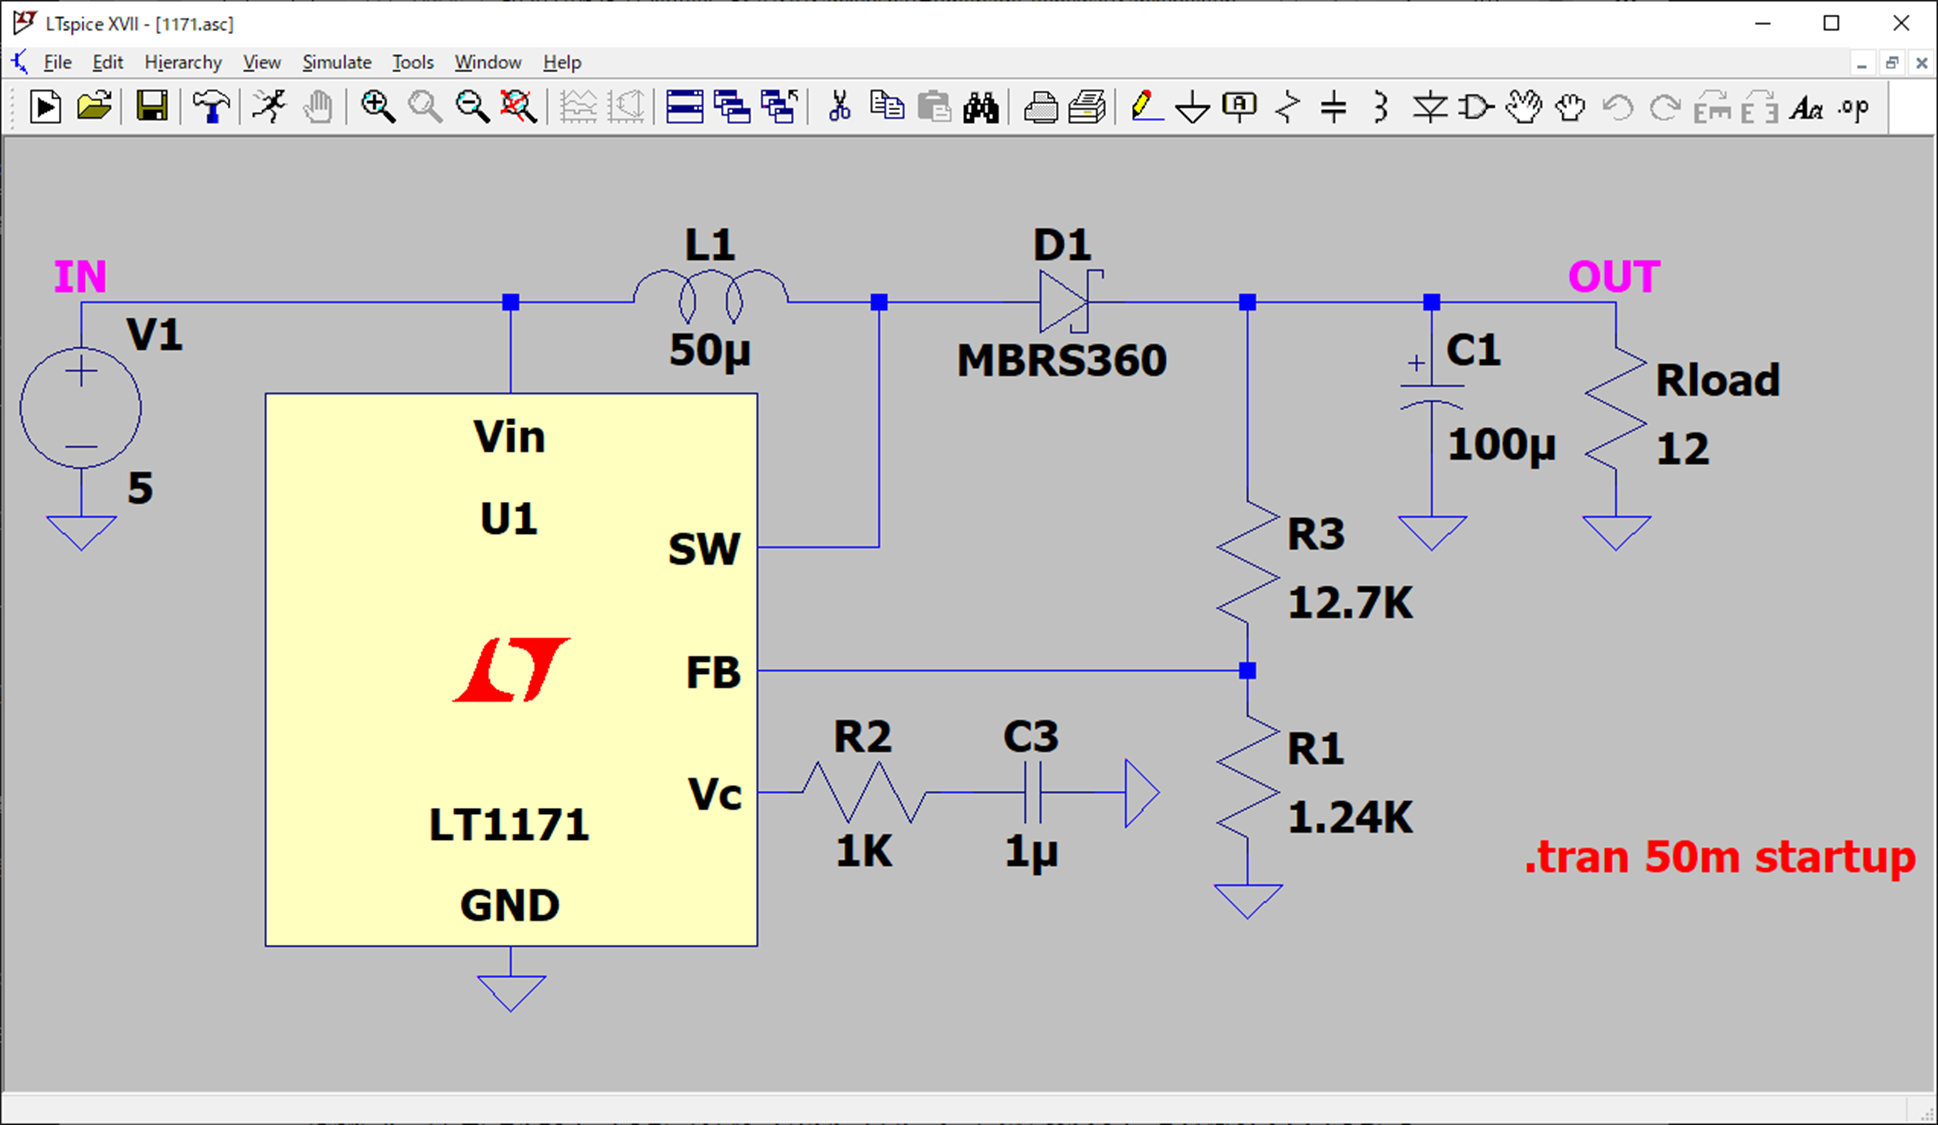Halt the simulation with the hand icon
The width and height of the screenshot is (1938, 1125).
[x=318, y=106]
